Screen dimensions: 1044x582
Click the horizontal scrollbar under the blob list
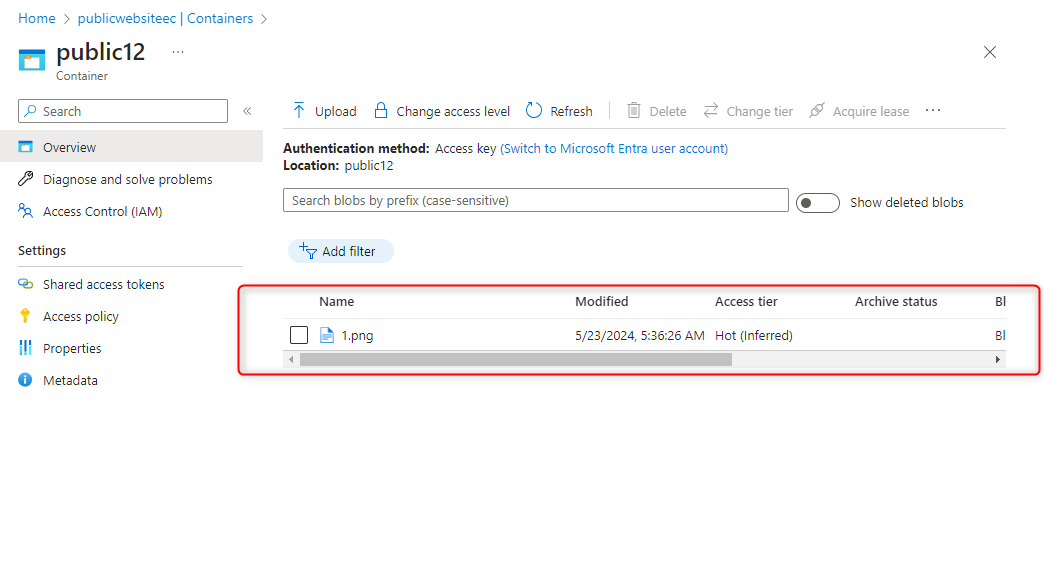tap(515, 359)
